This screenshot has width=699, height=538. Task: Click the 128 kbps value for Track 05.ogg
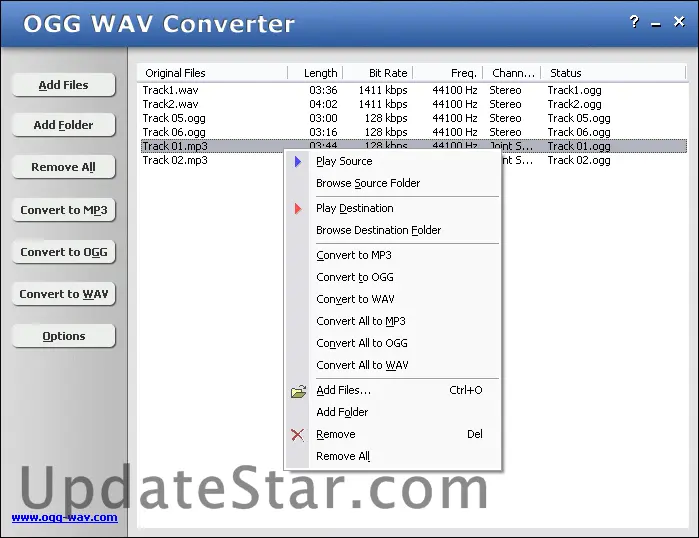(386, 118)
